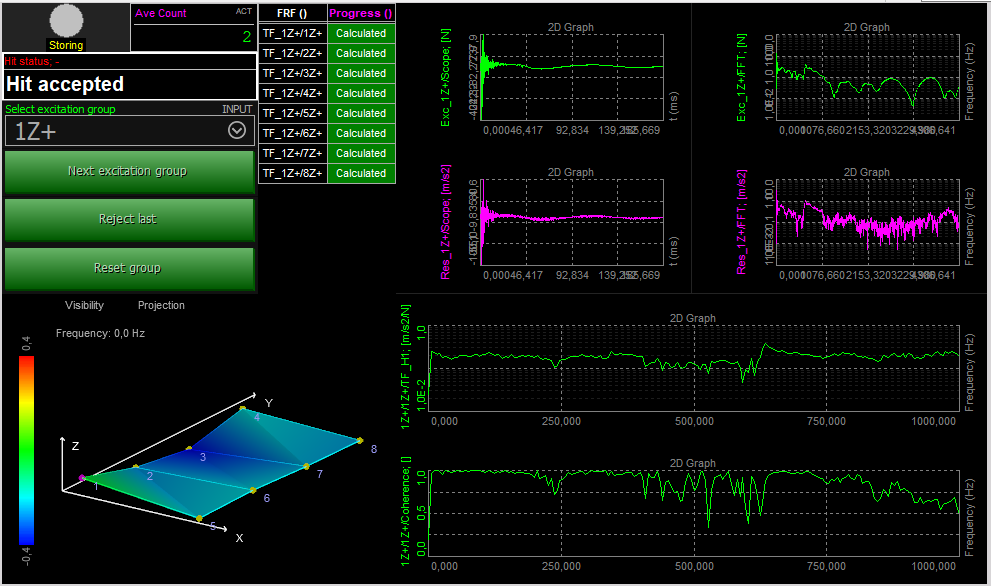The image size is (991, 586).
Task: Click Calculated status for TF_1Z+/8Z+
Action: pyautogui.click(x=361, y=173)
